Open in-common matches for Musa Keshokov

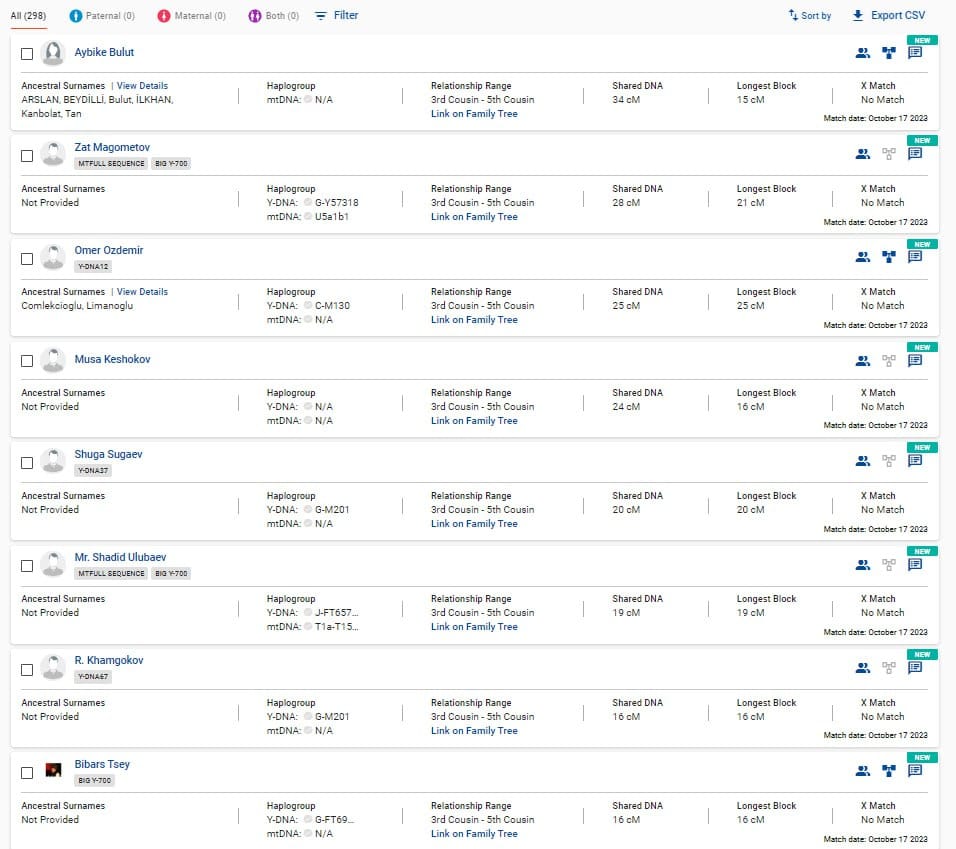coord(862,361)
